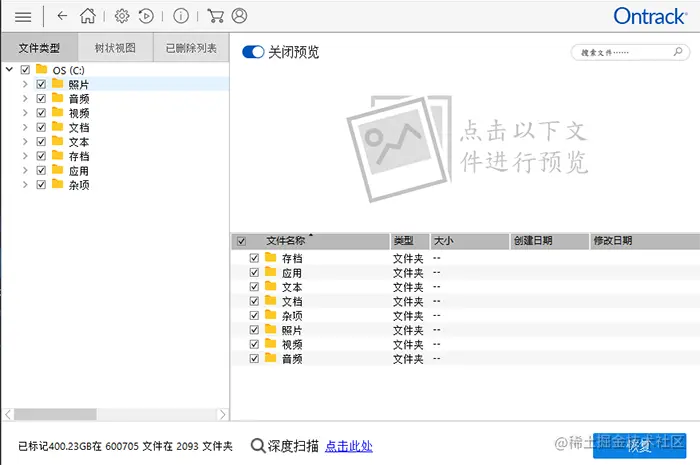
Task: Uncheck 音频 checkbox in tree
Action: pos(41,98)
